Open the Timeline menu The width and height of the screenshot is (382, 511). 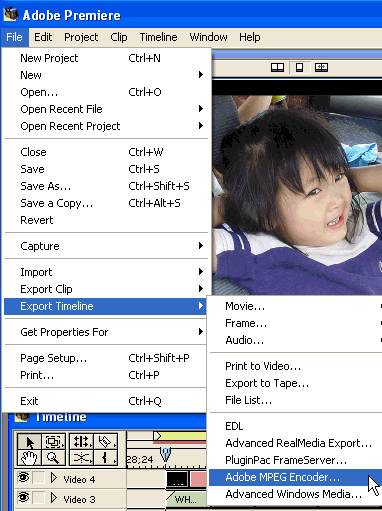[158, 37]
